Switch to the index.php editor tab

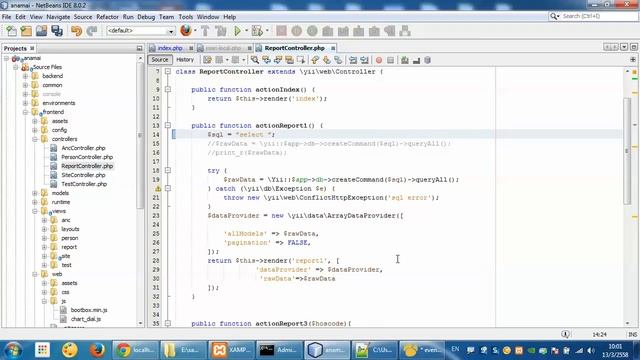coord(170,48)
